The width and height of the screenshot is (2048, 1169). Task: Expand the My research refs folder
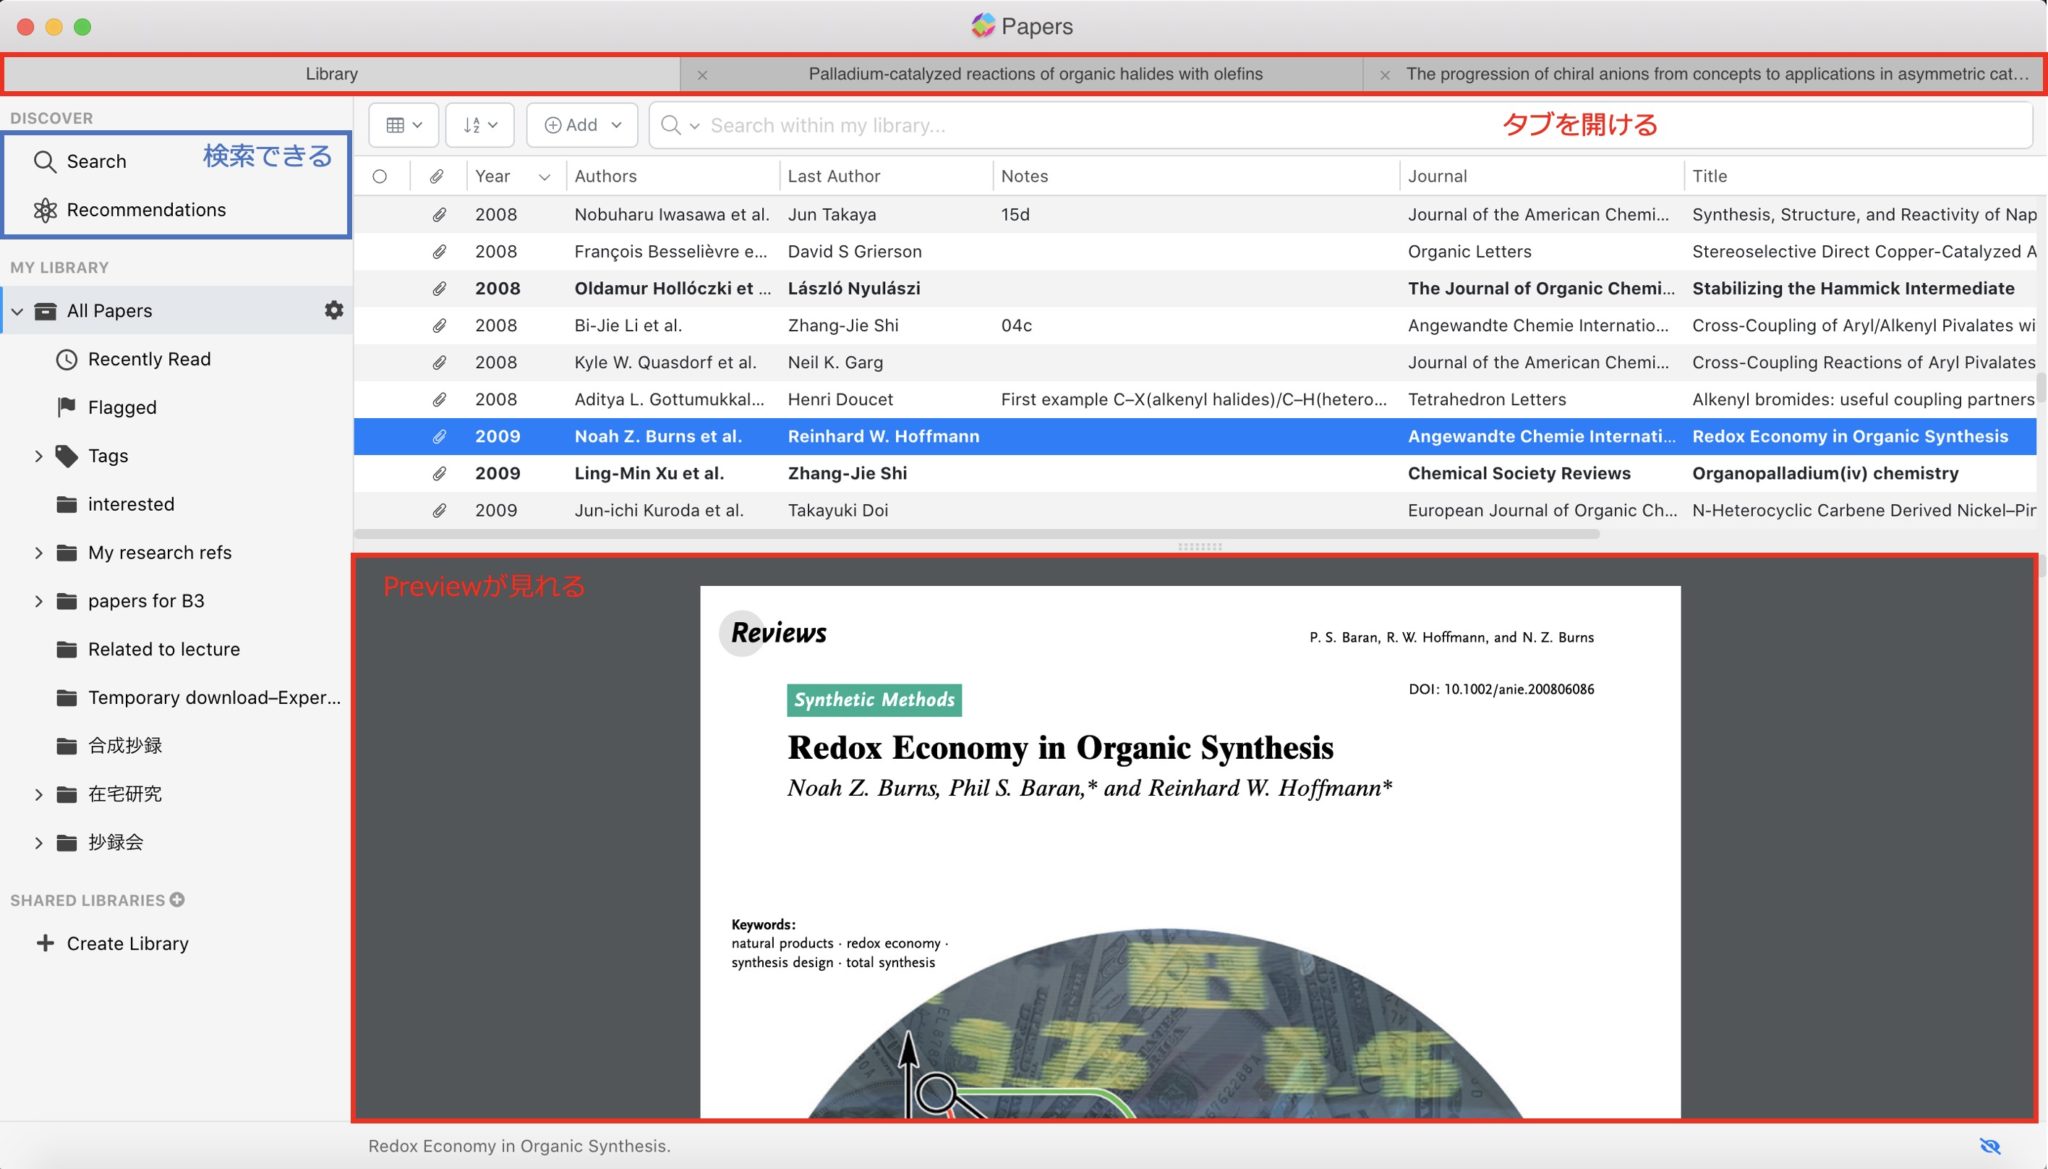[x=38, y=553]
